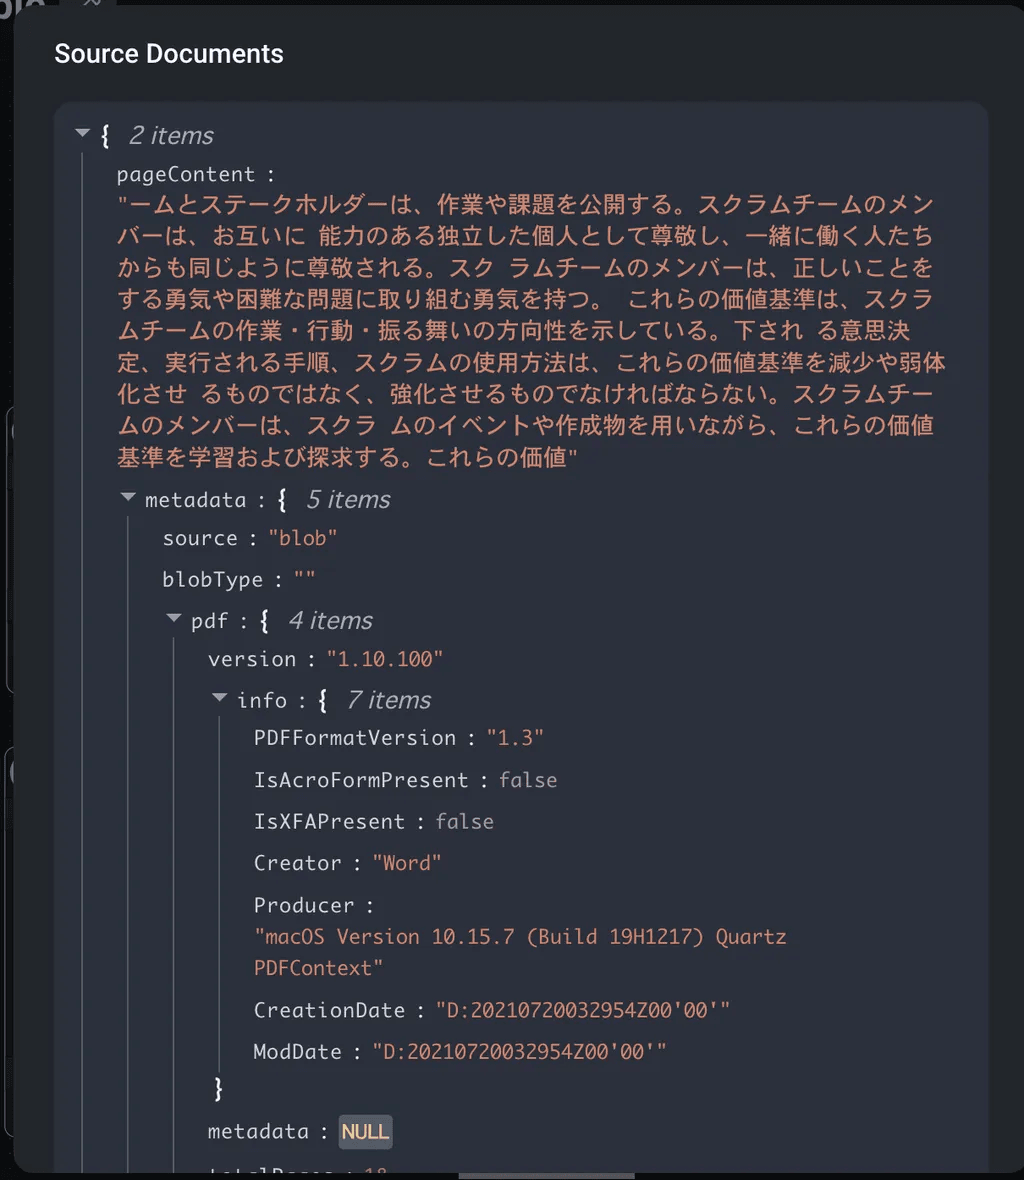Click the NULL badge beside metadata
Image resolution: width=1024 pixels, height=1180 pixels.
[365, 1131]
